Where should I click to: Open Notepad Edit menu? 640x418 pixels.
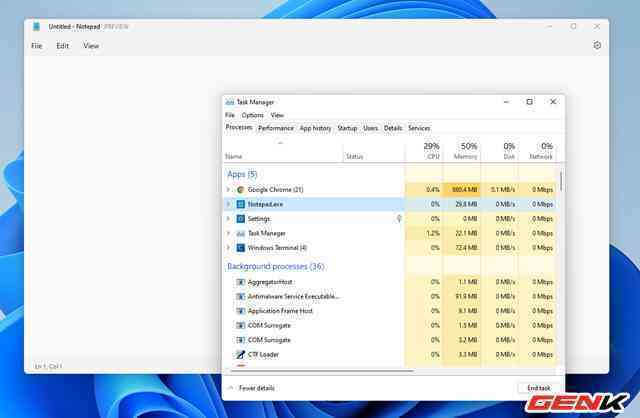click(x=62, y=46)
